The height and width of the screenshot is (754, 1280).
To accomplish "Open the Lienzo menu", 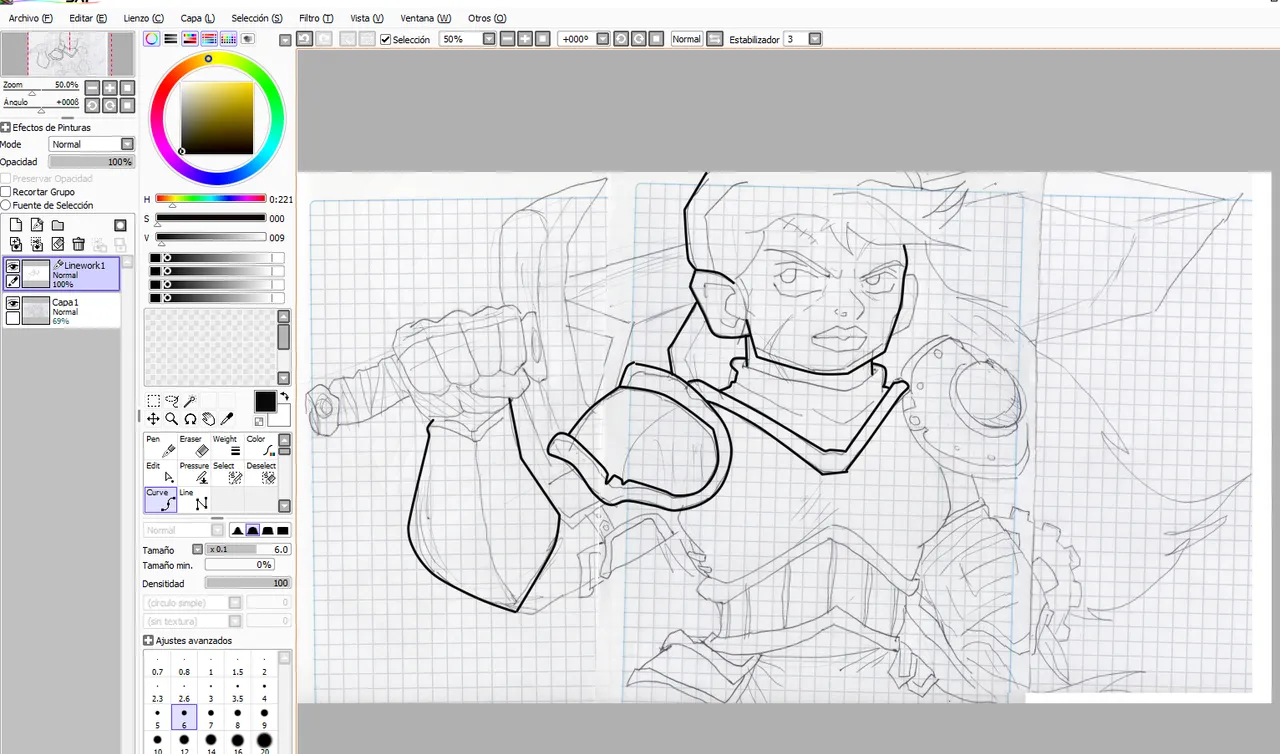I will (144, 18).
